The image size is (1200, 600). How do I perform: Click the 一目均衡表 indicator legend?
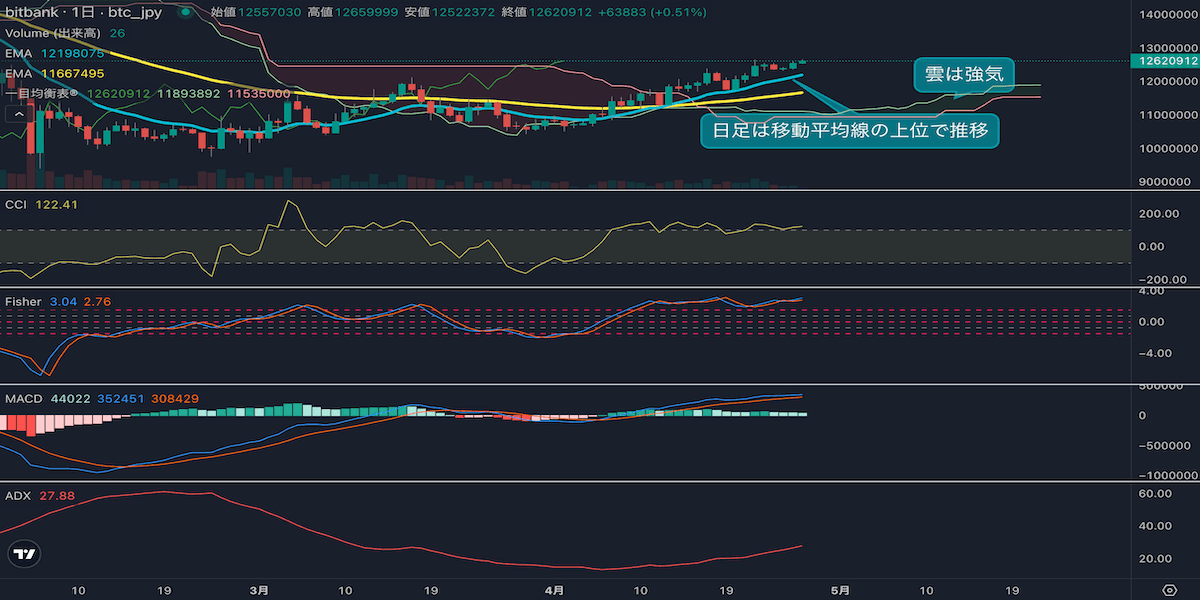(x=48, y=93)
